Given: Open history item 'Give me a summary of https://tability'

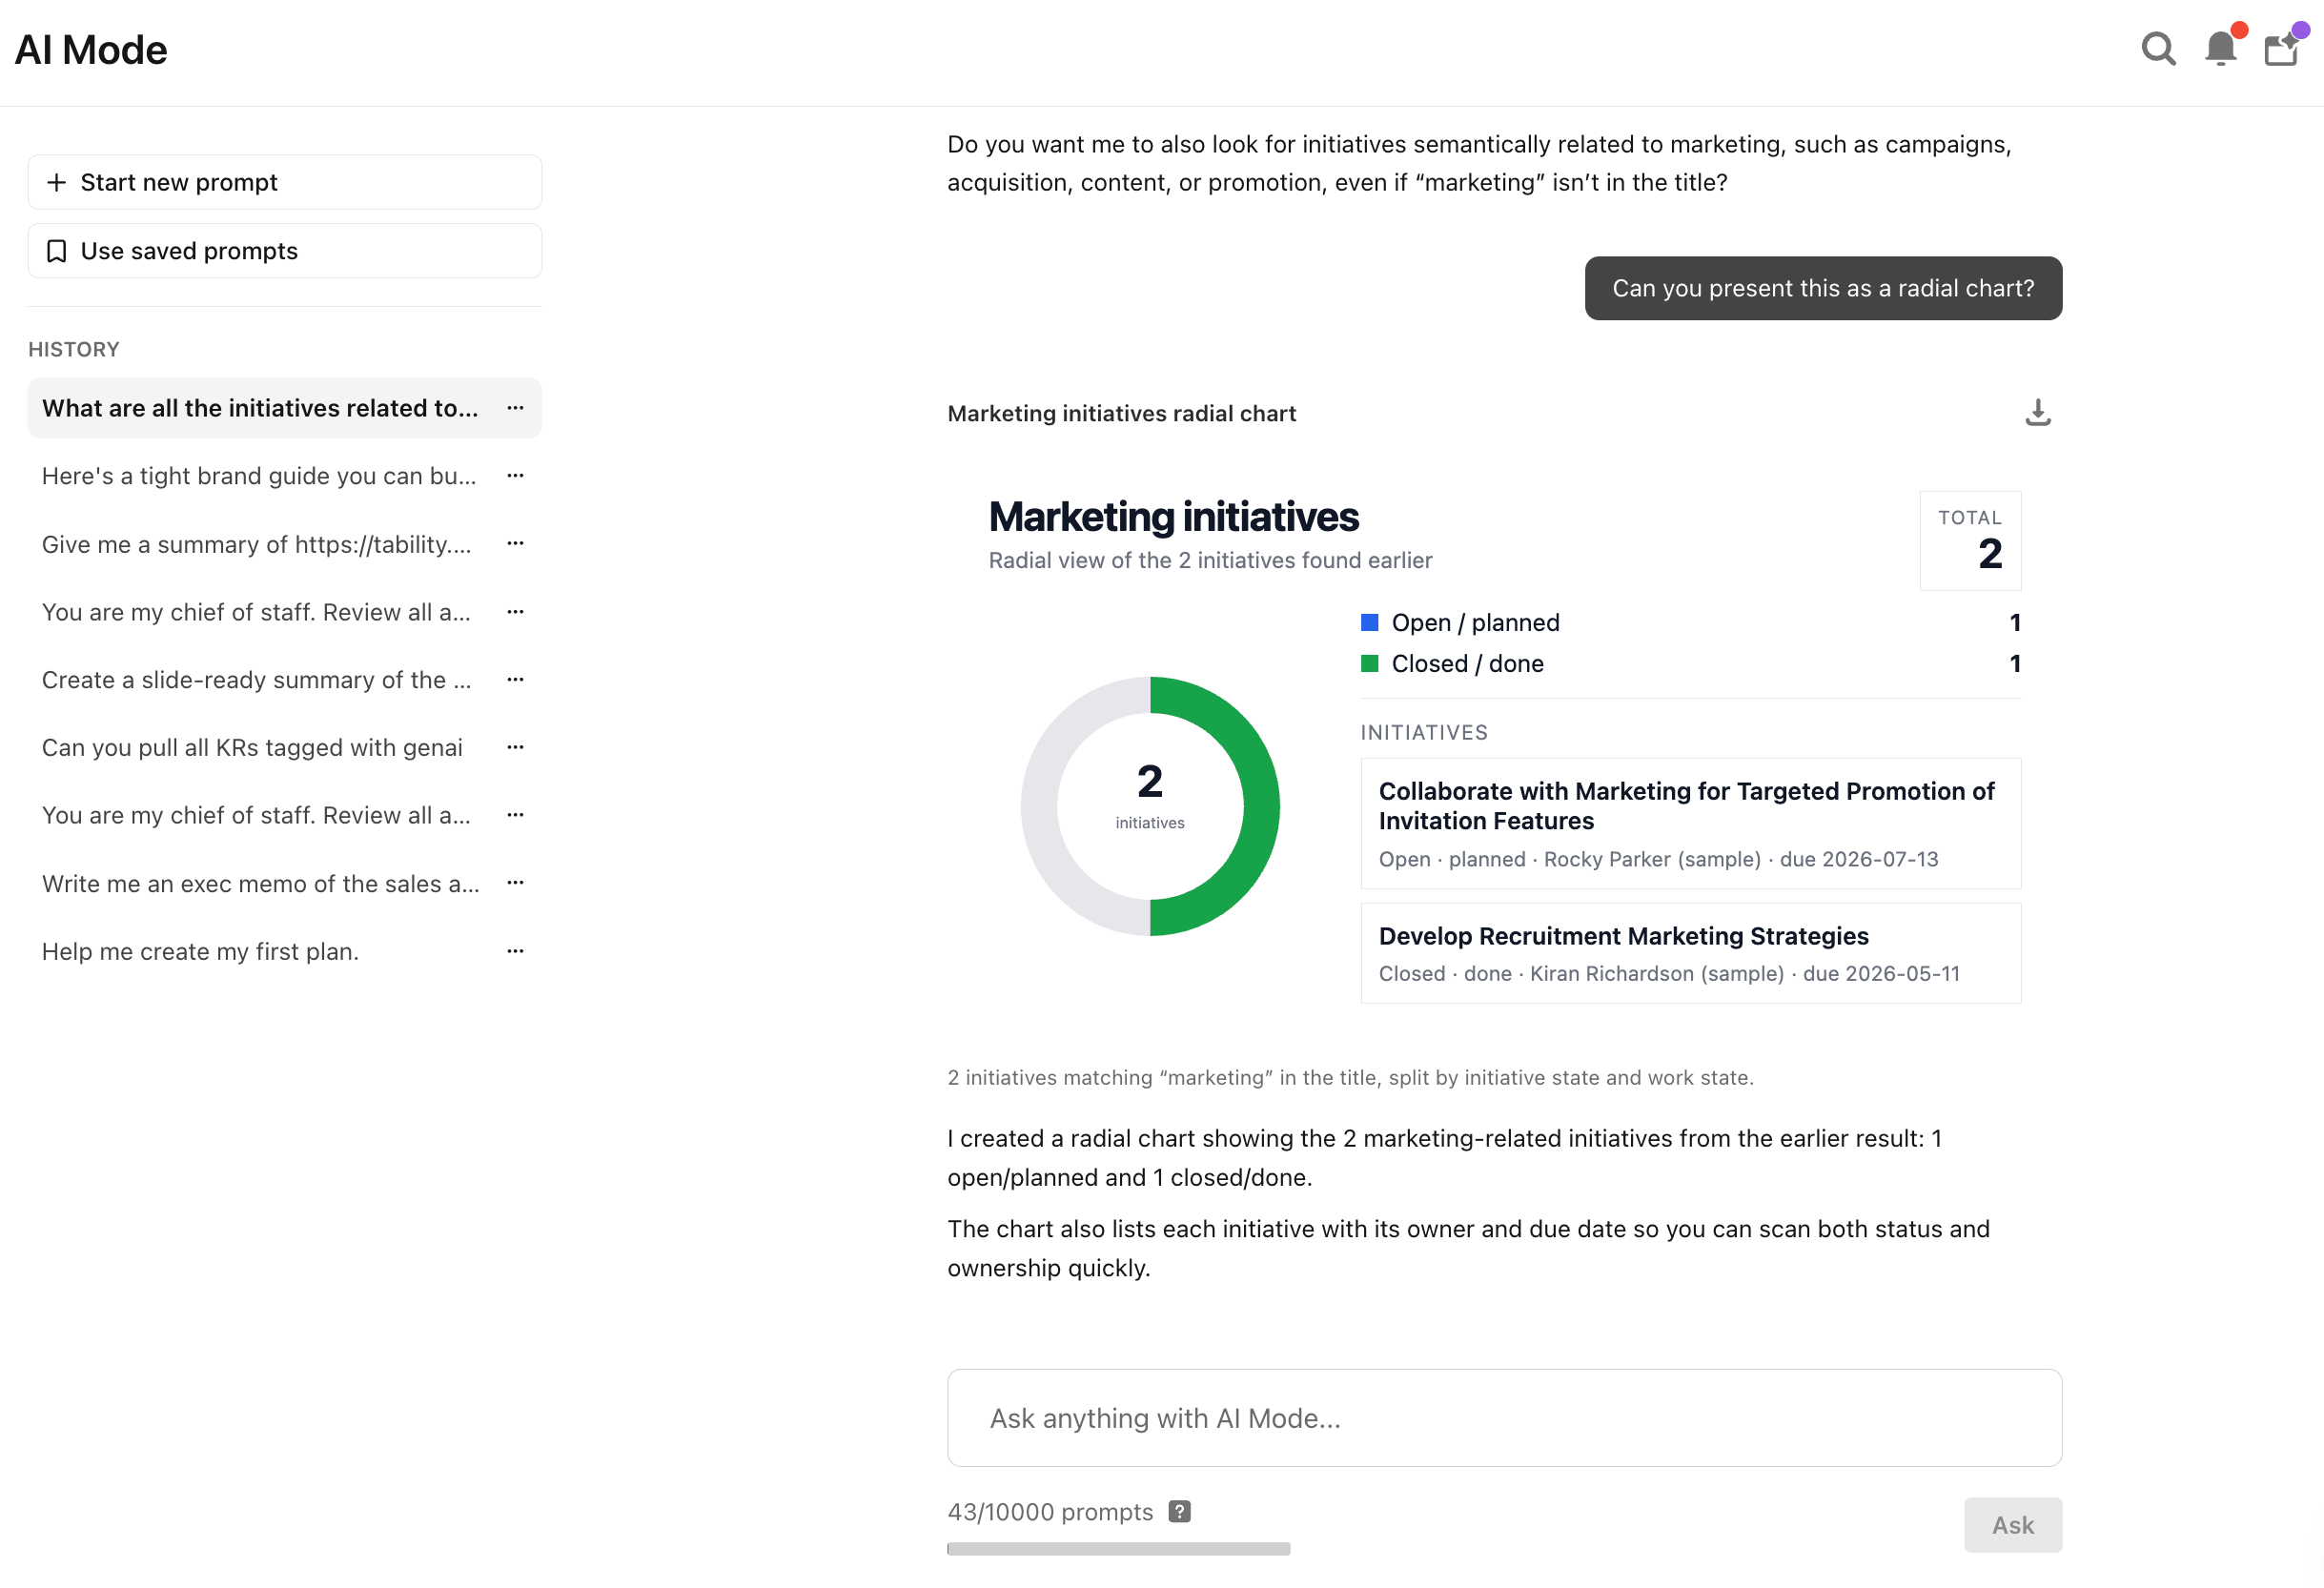Looking at the screenshot, I should pos(256,544).
